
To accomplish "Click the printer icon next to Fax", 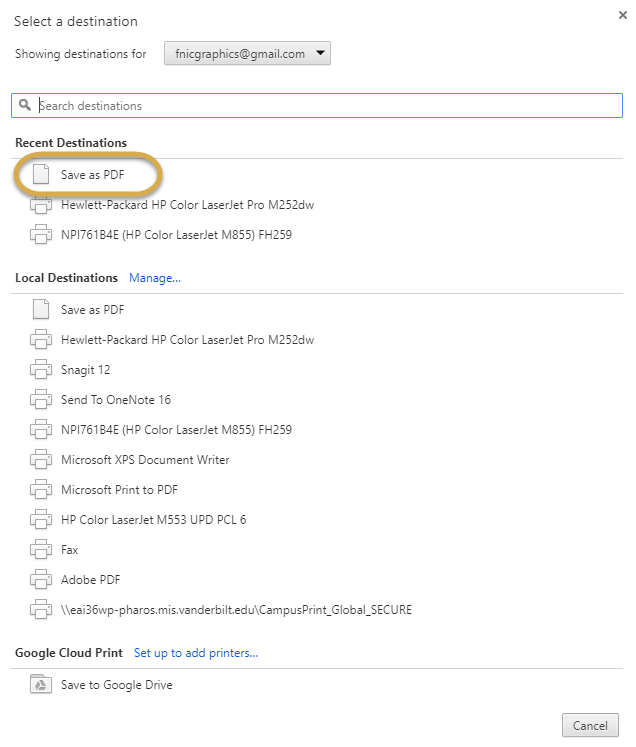I will click(41, 549).
